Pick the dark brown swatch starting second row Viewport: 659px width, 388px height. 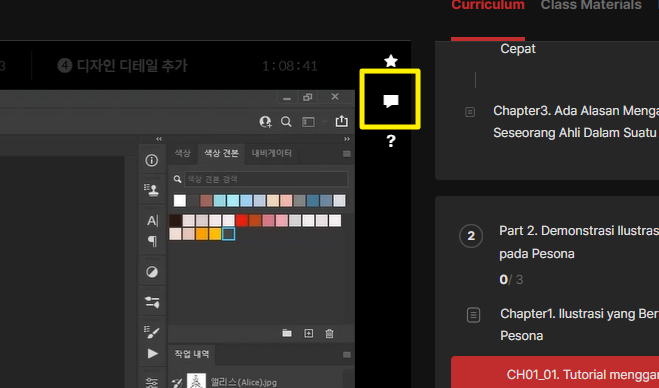pos(175,220)
